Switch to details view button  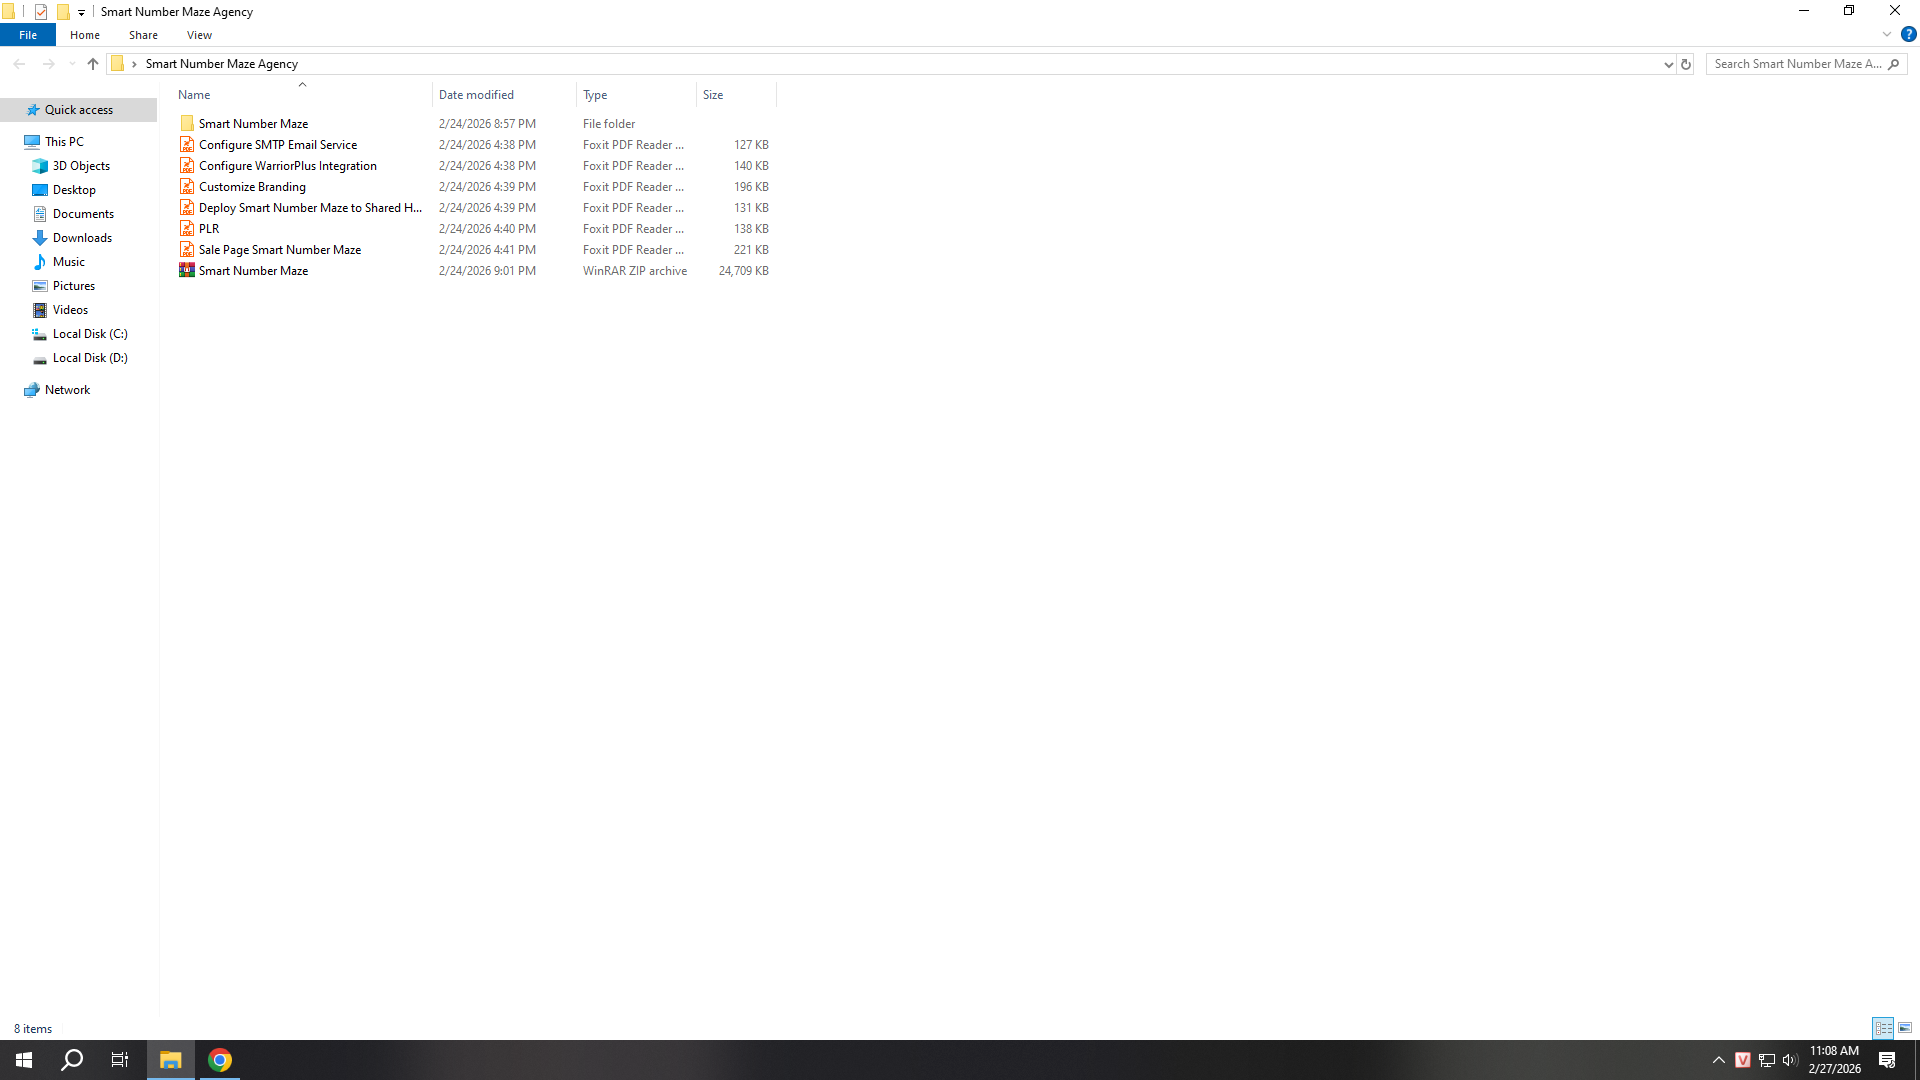coord(1883,1028)
